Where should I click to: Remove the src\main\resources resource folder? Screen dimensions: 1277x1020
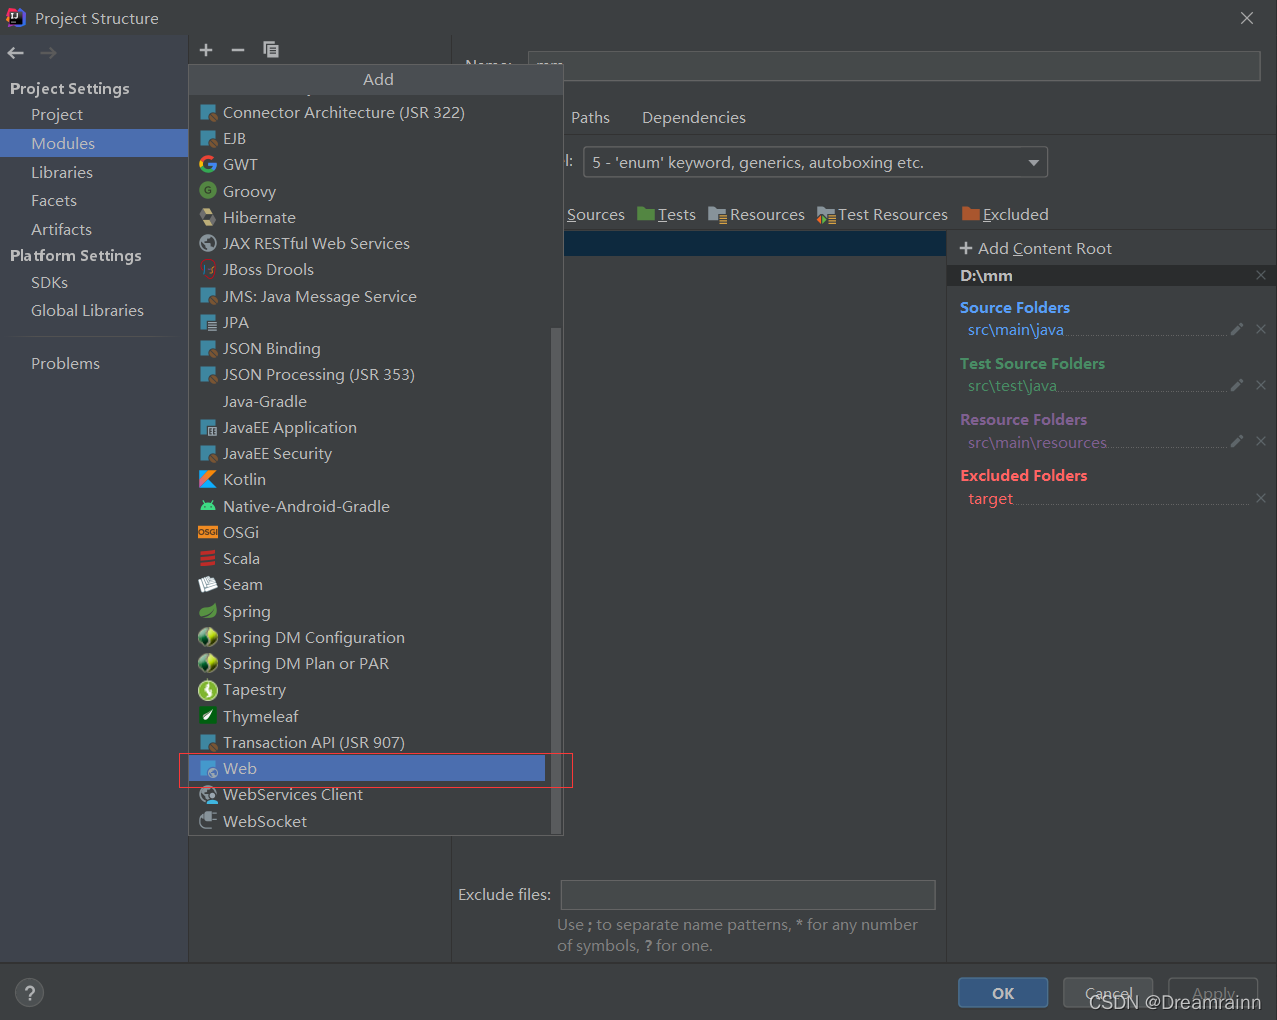coord(1261,441)
